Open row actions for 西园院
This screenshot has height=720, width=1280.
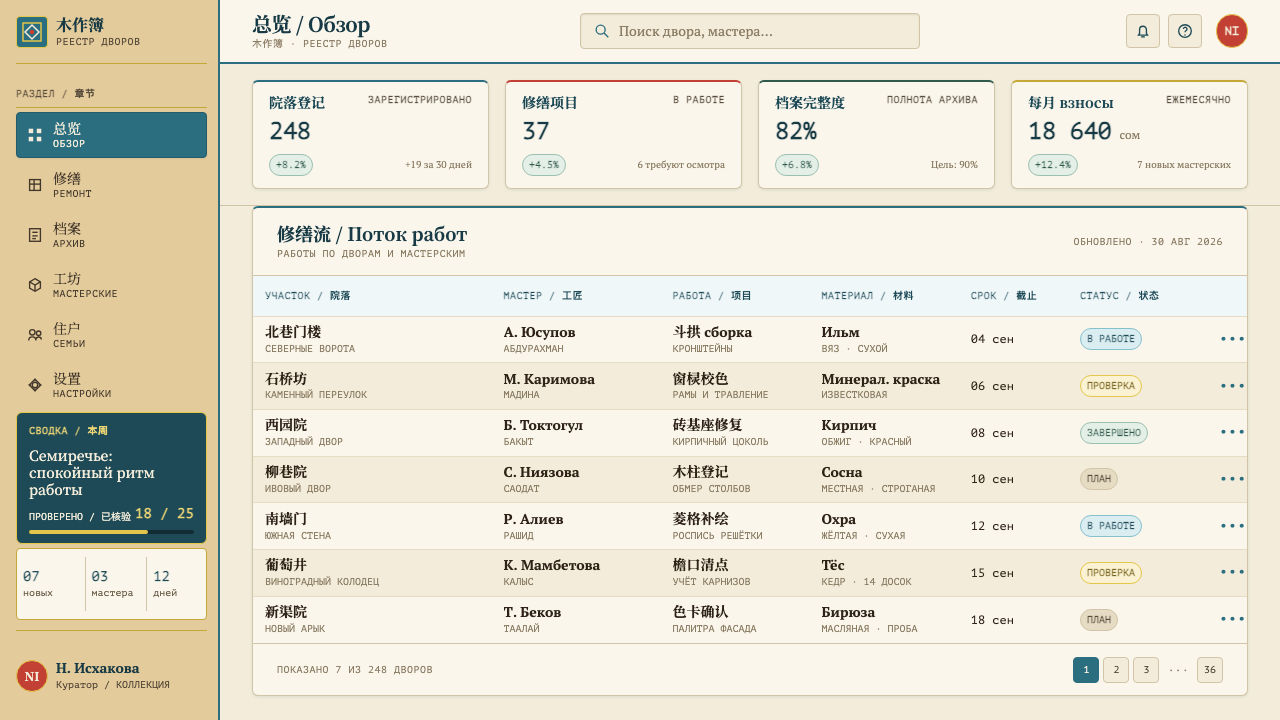[x=1232, y=432]
